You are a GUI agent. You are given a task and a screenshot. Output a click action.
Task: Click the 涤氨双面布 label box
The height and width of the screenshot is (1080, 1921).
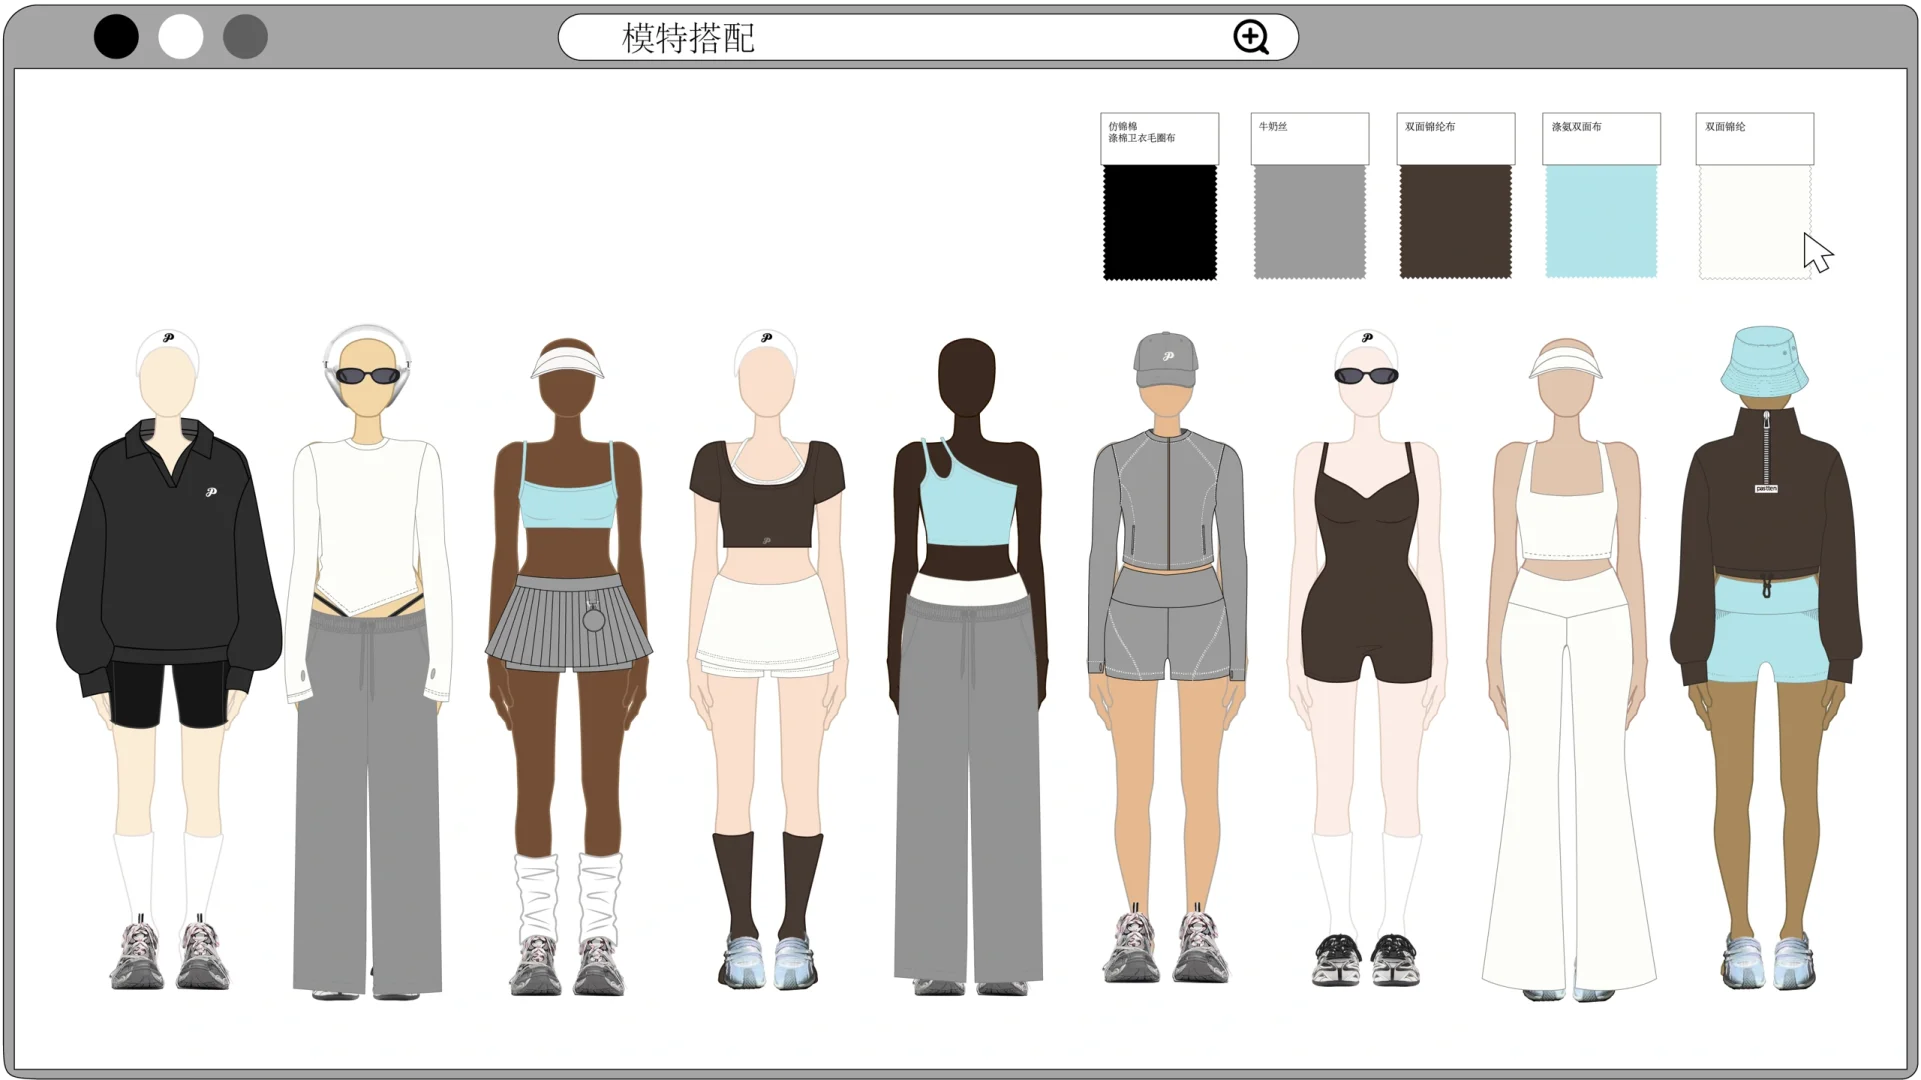[1601, 138]
